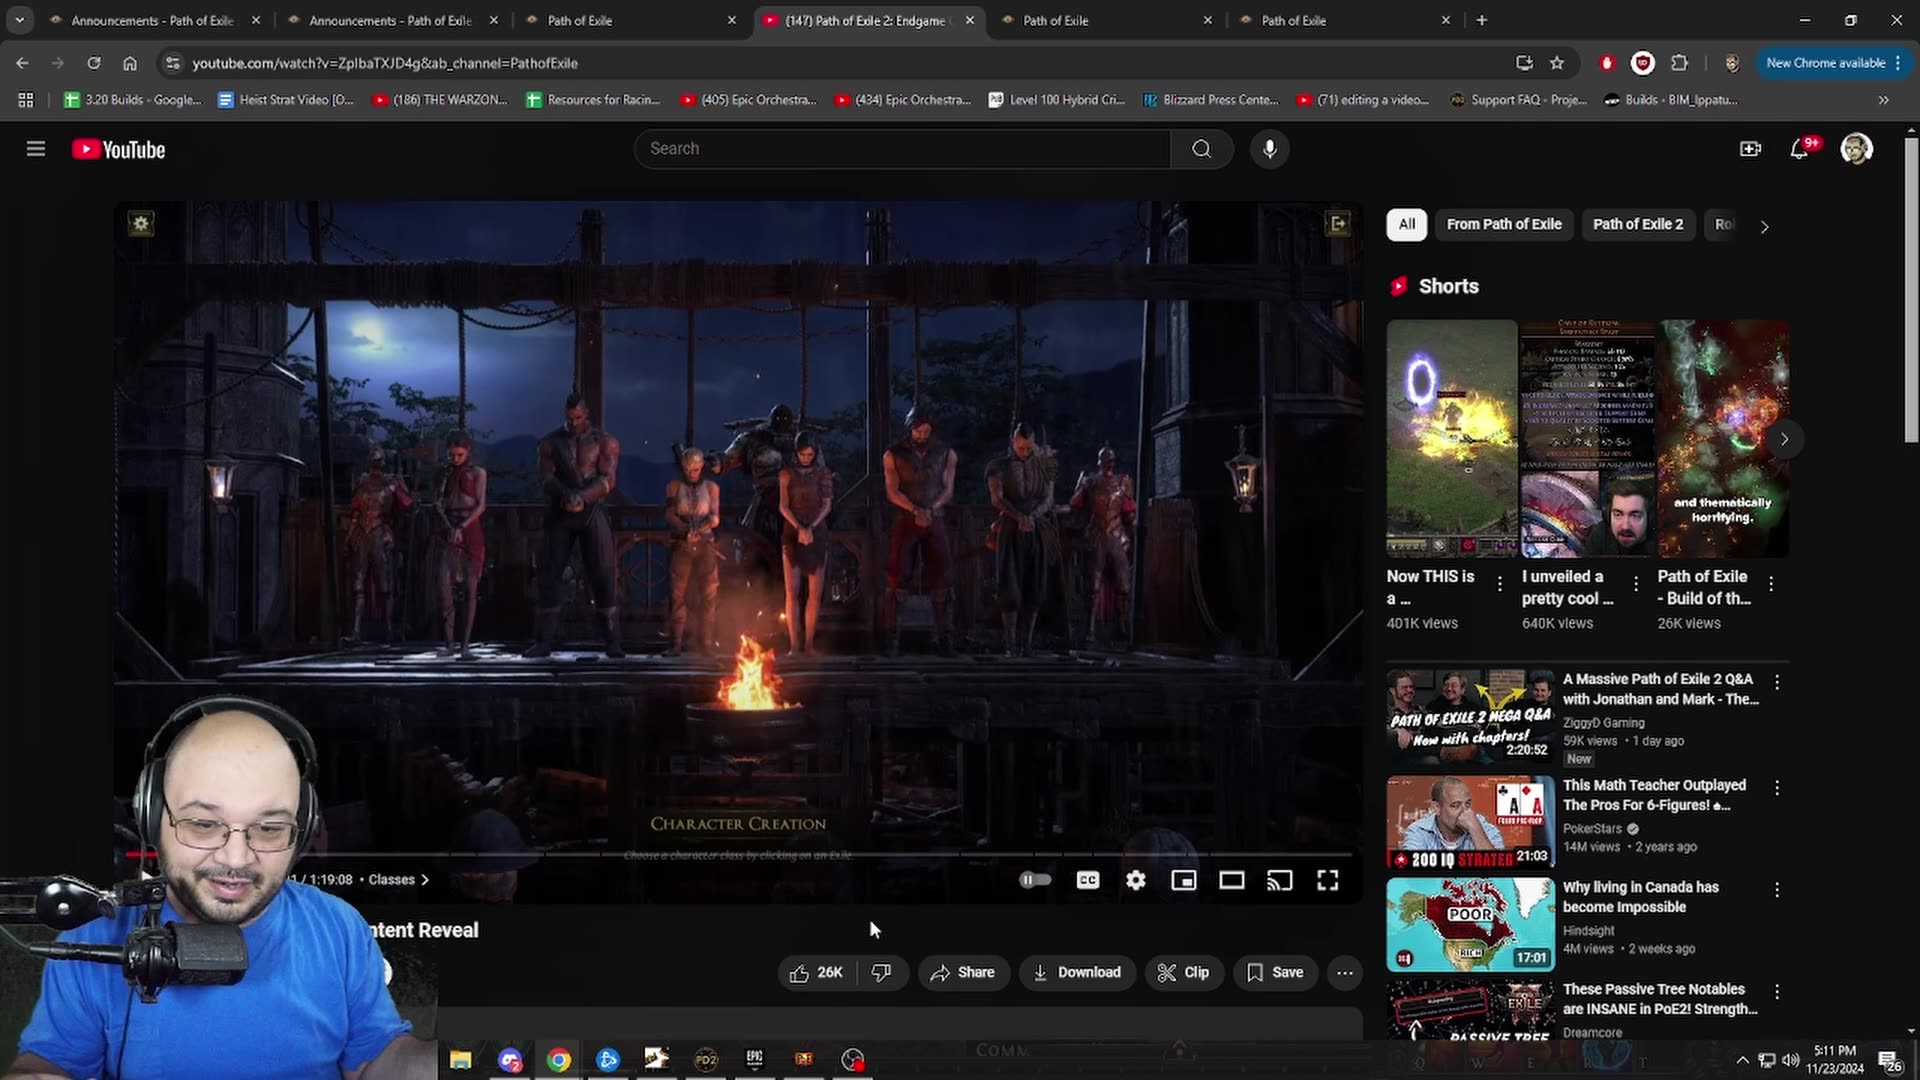The height and width of the screenshot is (1080, 1920).
Task: Dislike the video
Action: tap(881, 972)
